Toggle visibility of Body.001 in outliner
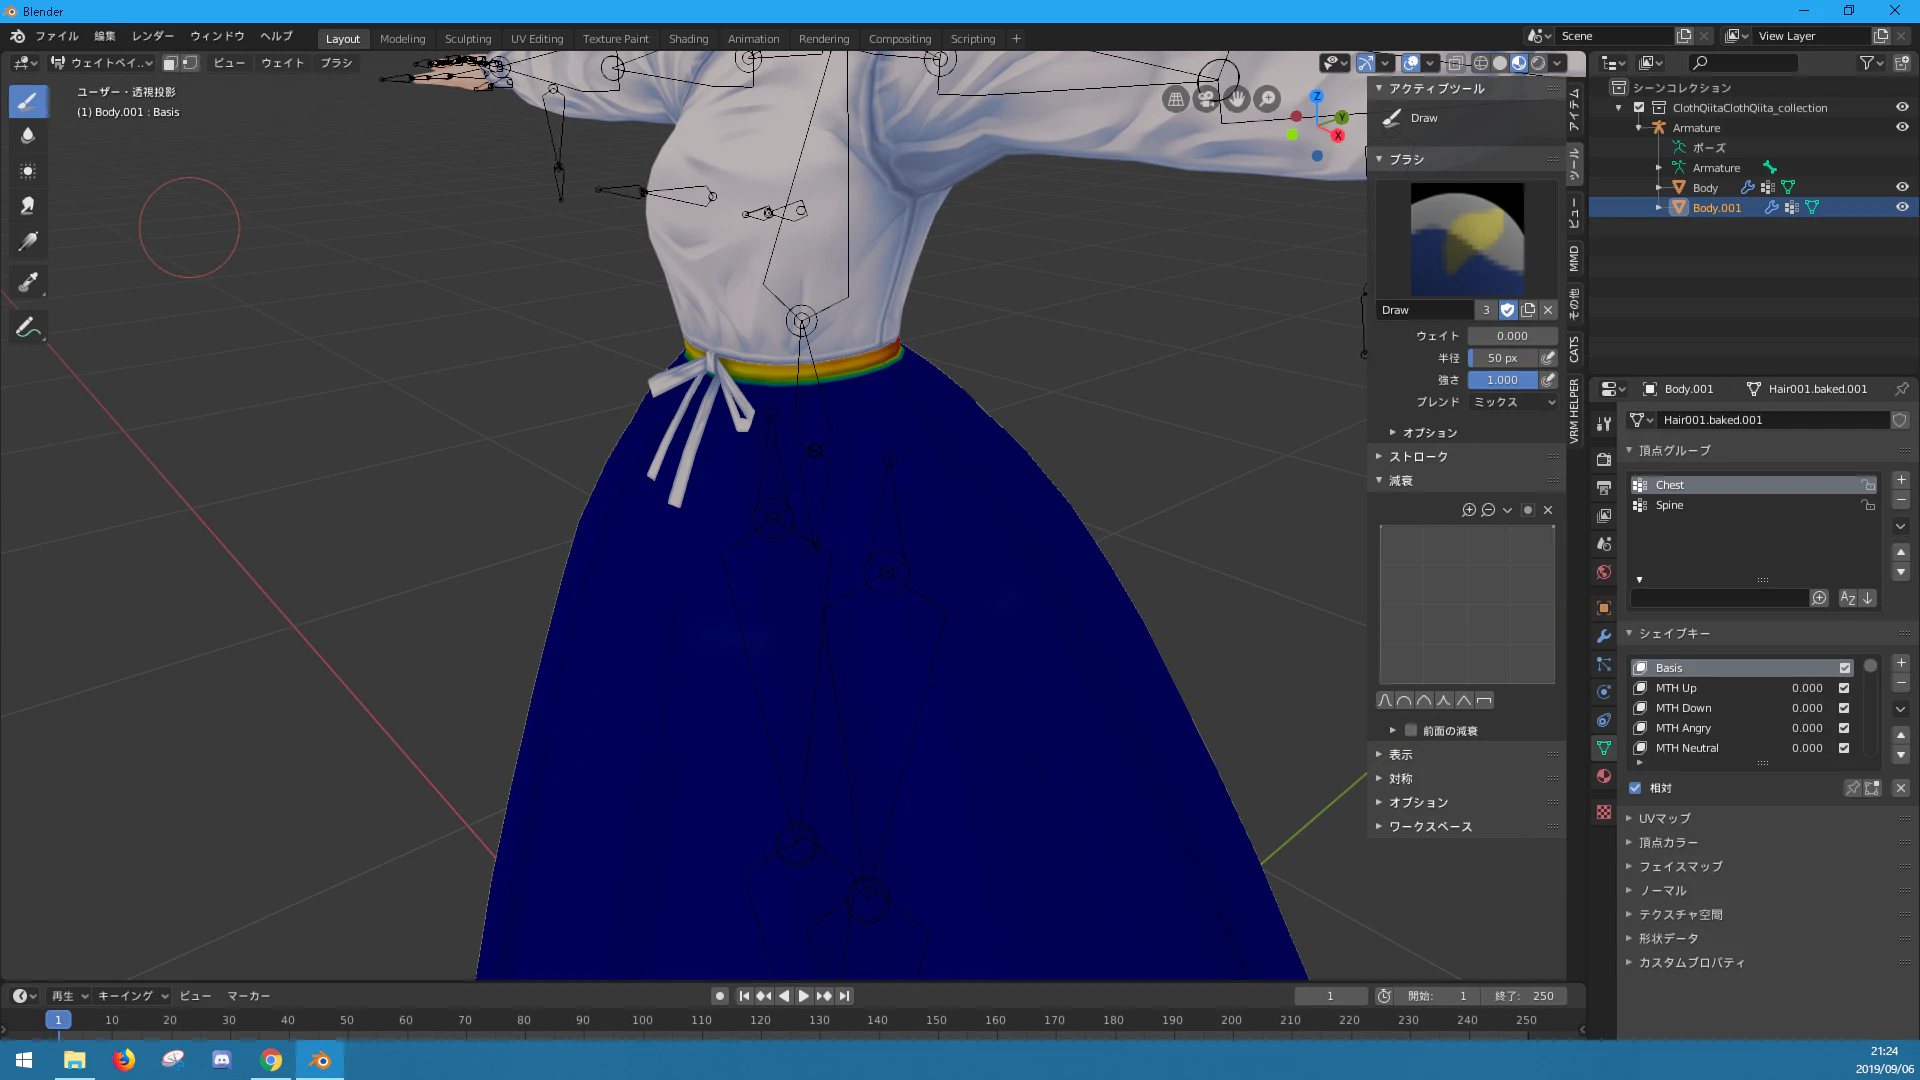The width and height of the screenshot is (1920, 1080). pos(1902,207)
